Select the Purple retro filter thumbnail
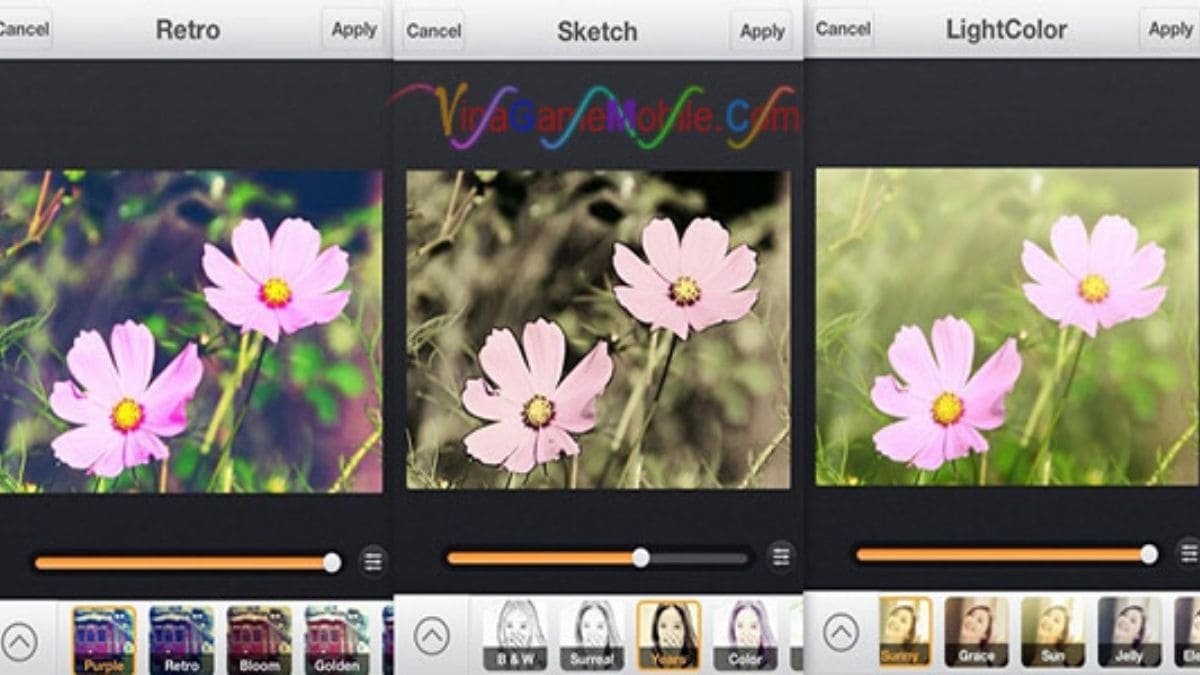Screen dimensions: 1200x675 click(x=104, y=639)
